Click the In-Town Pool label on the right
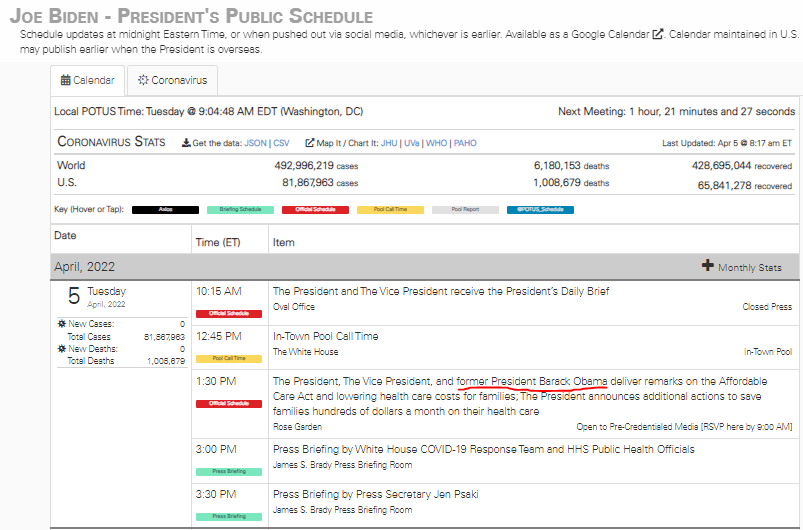Screen dimensions: 803x530 pyautogui.click(x=768, y=352)
